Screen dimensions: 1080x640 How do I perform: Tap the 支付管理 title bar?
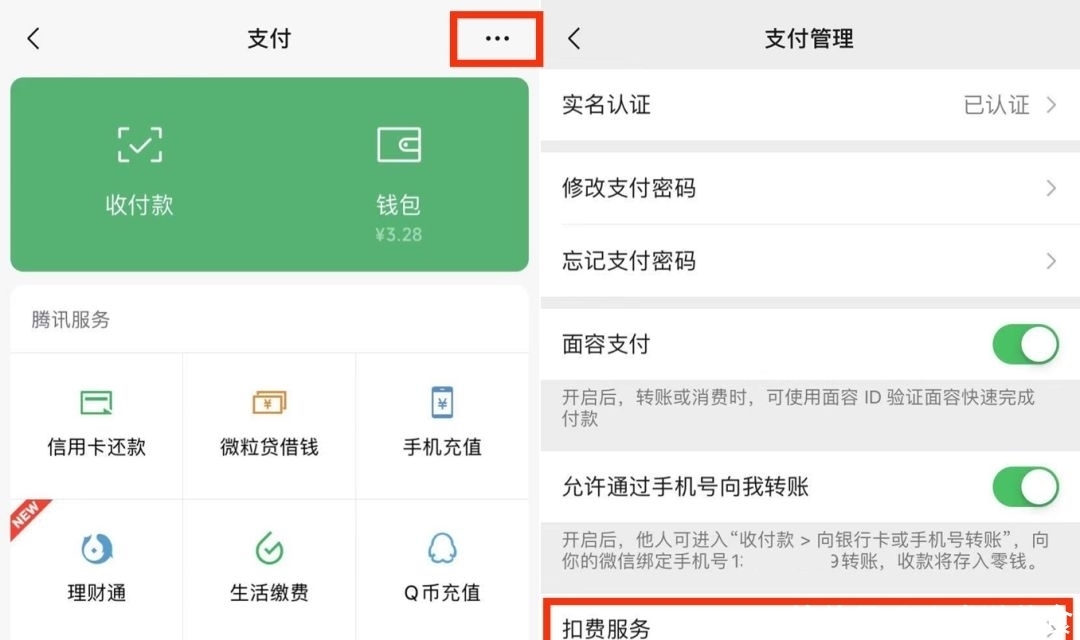[808, 38]
